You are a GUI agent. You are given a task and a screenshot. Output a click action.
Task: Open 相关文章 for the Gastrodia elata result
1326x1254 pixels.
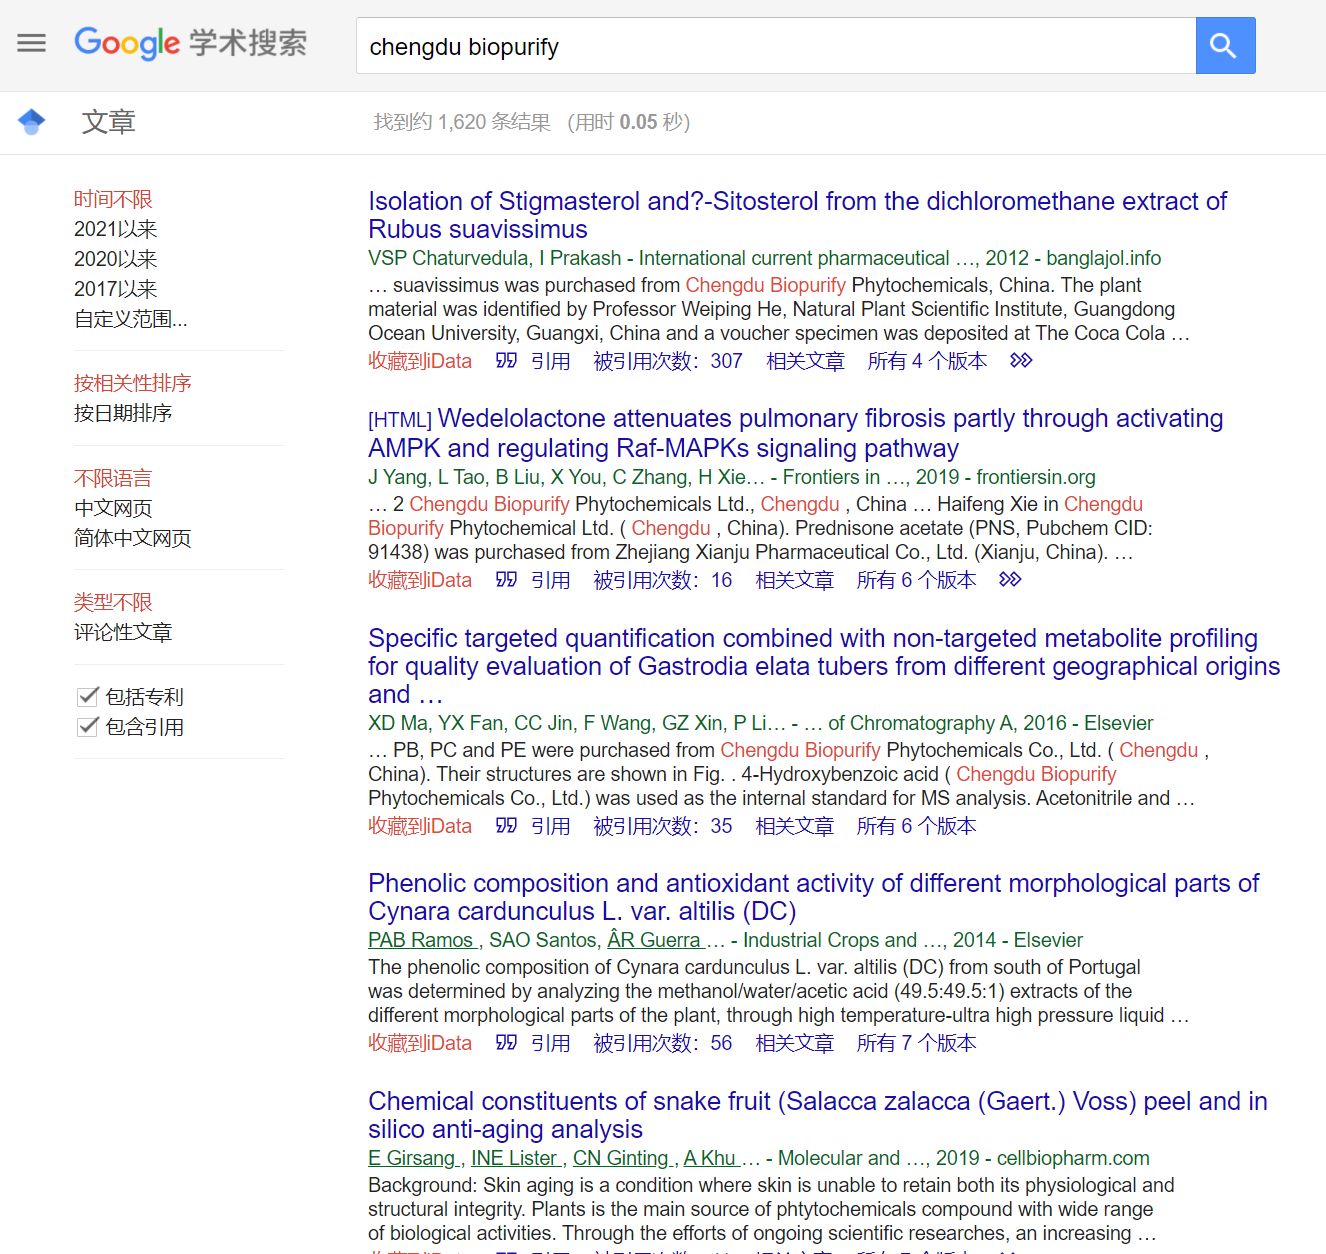[x=795, y=826]
